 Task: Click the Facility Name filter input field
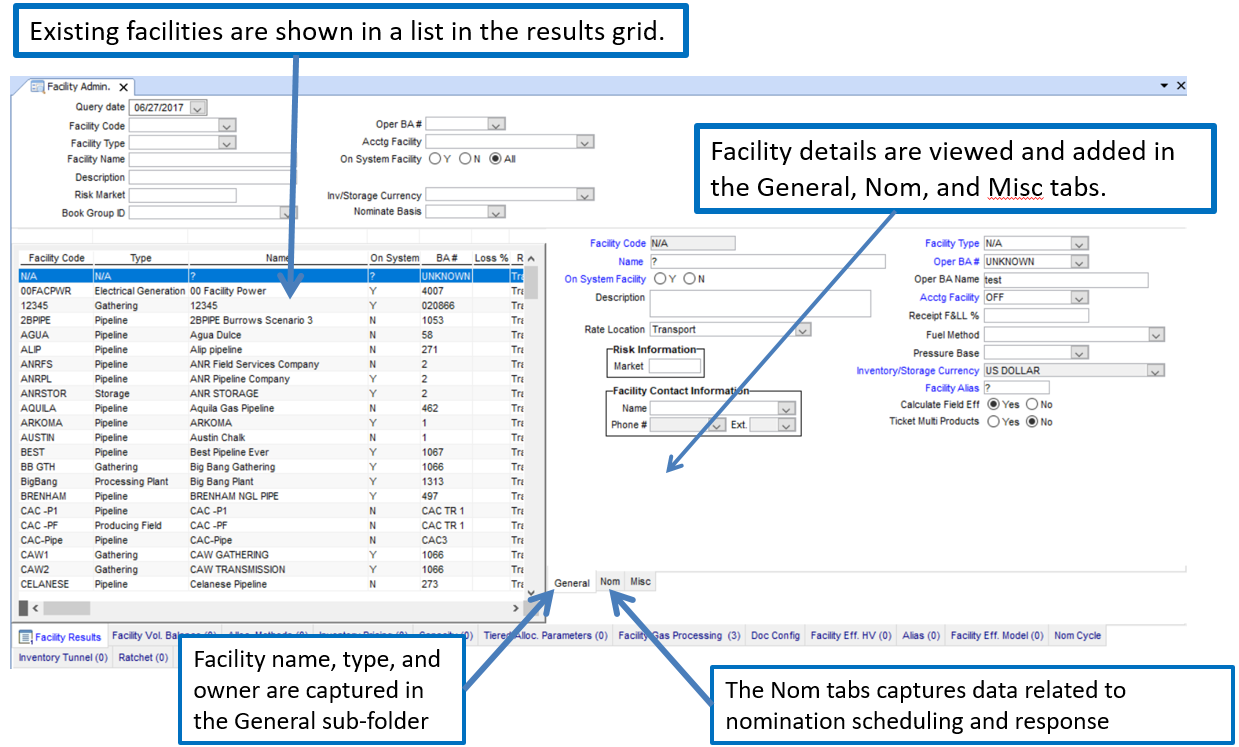[212, 160]
